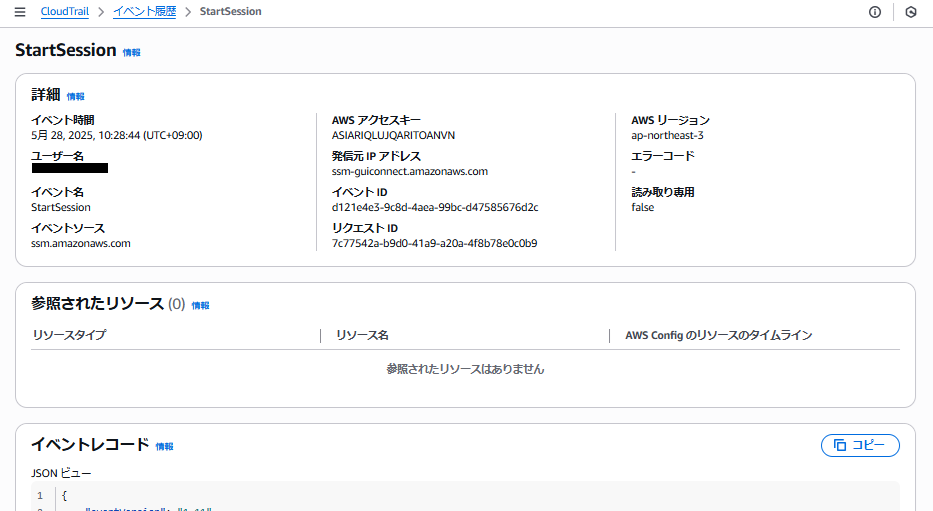
Task: Open 情報 link next to StartSession title
Action: click(132, 52)
